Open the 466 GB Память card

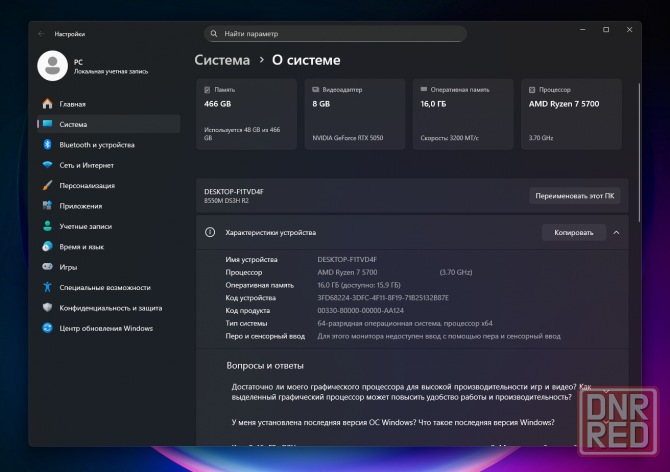point(247,114)
